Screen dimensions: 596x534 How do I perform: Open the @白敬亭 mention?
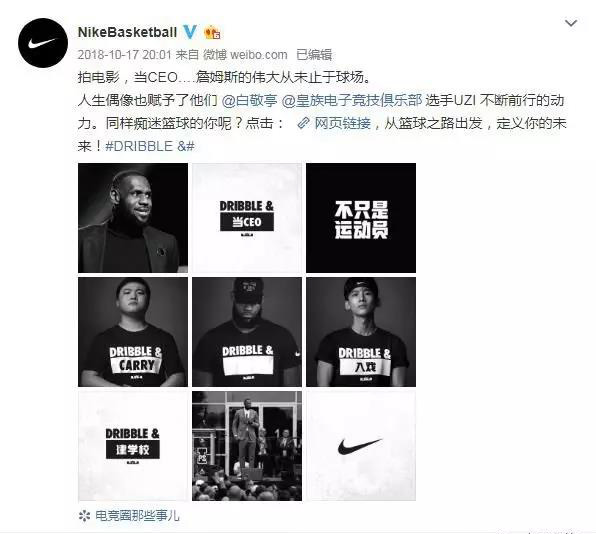coord(249,100)
